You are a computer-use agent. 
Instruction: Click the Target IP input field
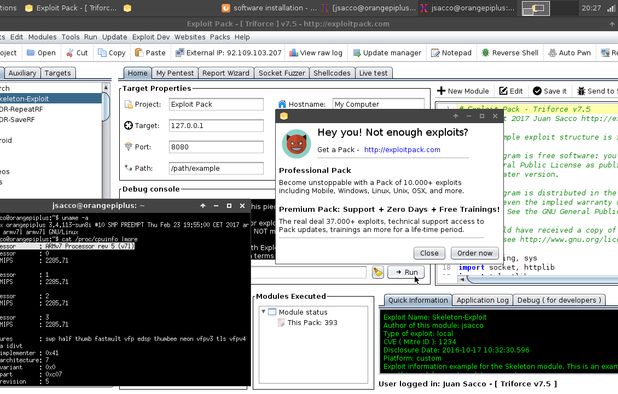click(x=216, y=126)
